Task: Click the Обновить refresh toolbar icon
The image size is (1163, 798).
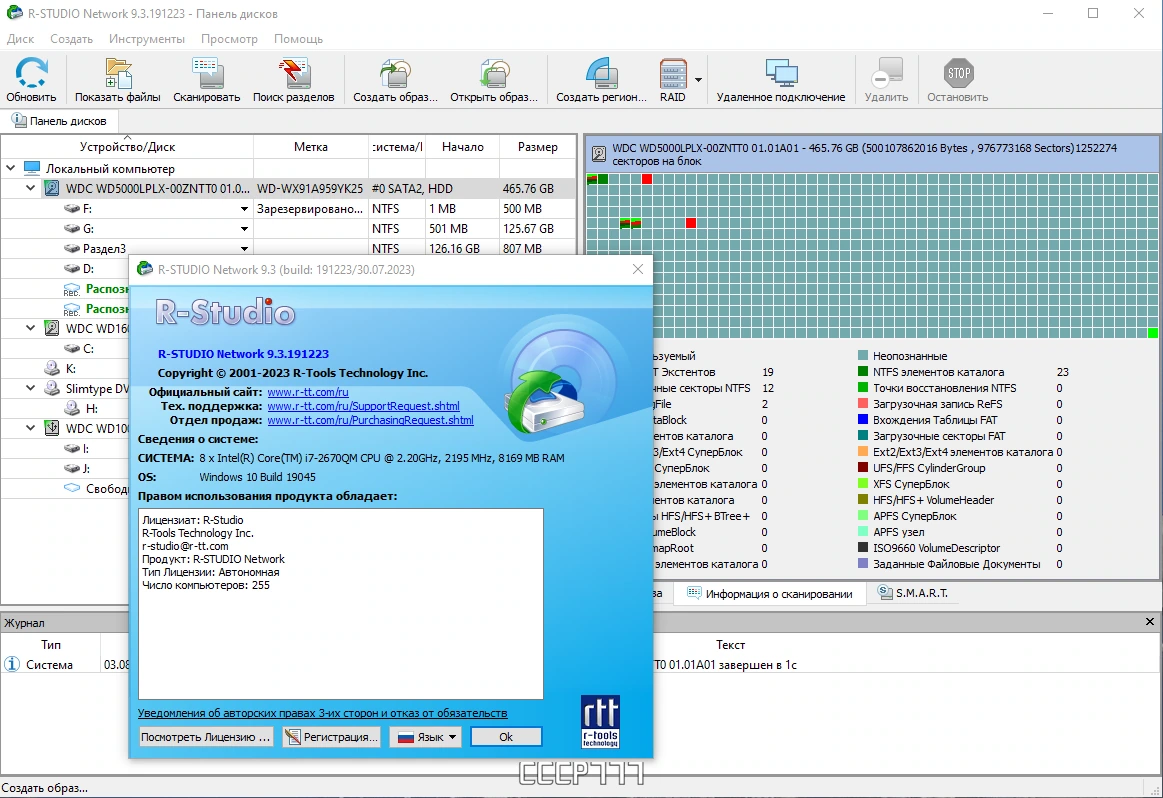Action: 31,73
